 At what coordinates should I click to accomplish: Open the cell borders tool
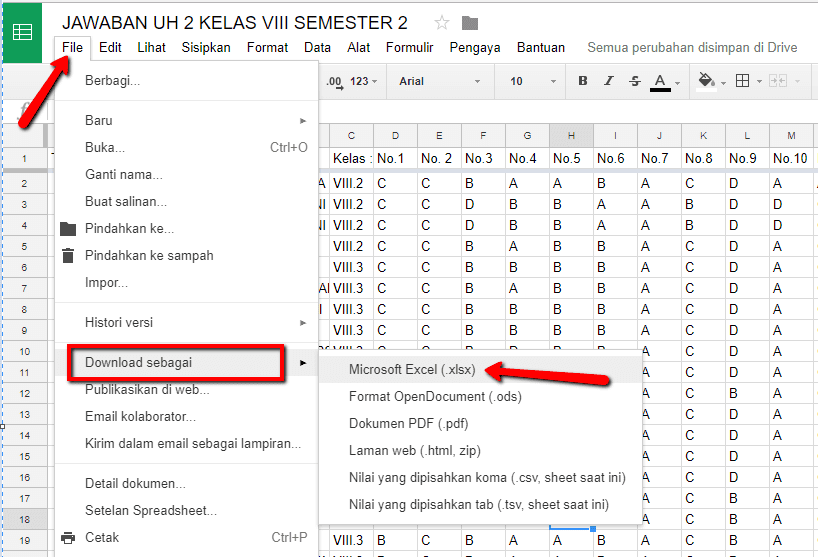point(742,81)
